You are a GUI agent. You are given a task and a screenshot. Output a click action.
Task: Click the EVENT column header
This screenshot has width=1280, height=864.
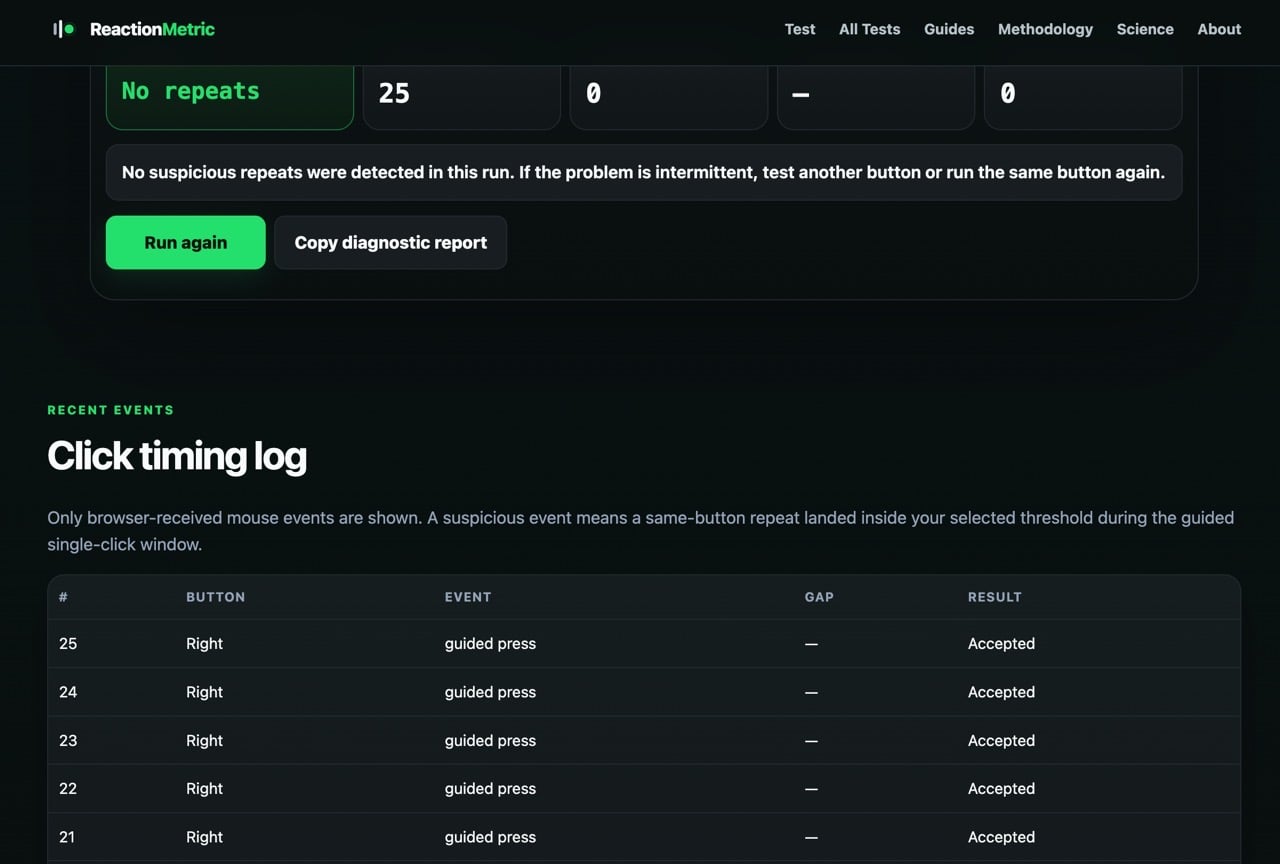(x=468, y=597)
